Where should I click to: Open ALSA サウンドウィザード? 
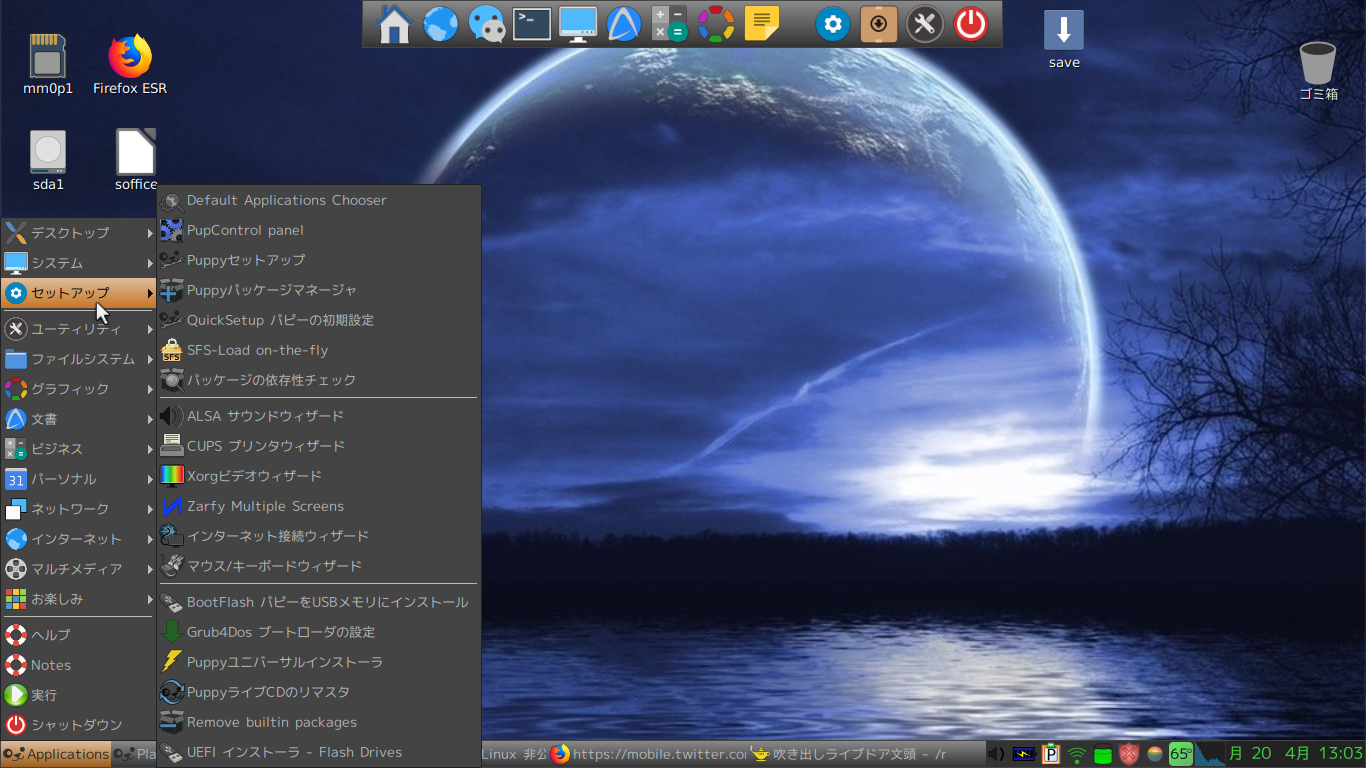[319, 416]
